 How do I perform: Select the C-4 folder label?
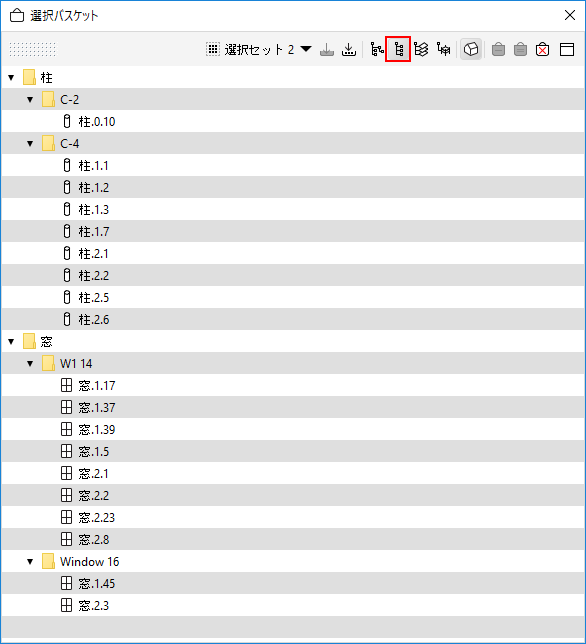click(x=69, y=143)
